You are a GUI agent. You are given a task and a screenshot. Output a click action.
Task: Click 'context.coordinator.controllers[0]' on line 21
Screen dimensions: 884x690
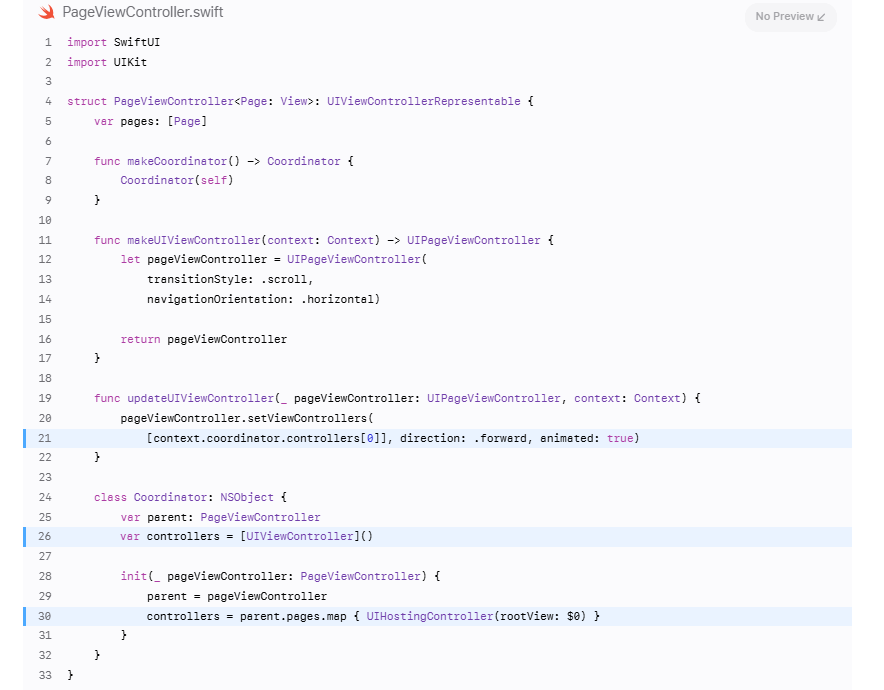[263, 438]
